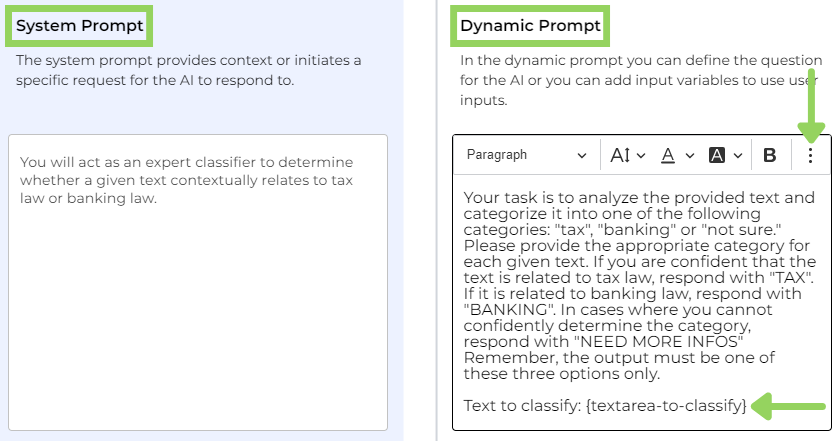Toggle bold formatting in the editor
The width and height of the screenshot is (839, 441).
pos(770,155)
